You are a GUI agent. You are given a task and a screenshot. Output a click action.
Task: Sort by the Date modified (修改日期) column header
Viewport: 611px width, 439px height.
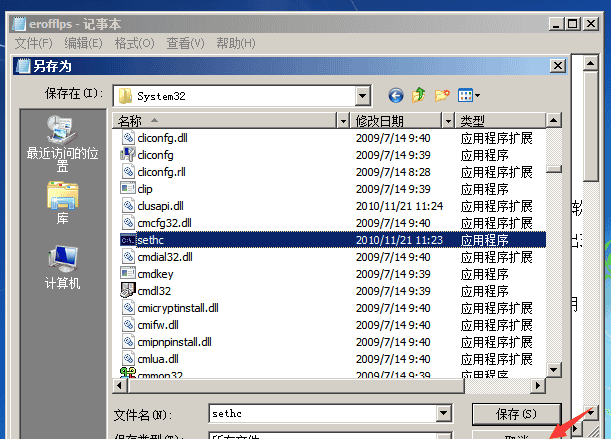(x=396, y=121)
